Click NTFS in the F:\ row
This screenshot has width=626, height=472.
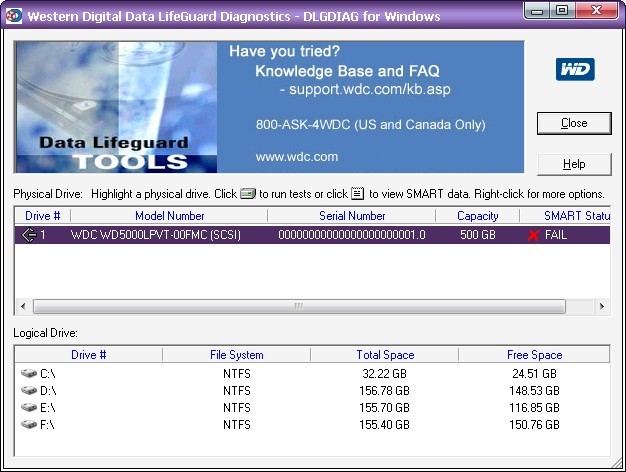[237, 424]
